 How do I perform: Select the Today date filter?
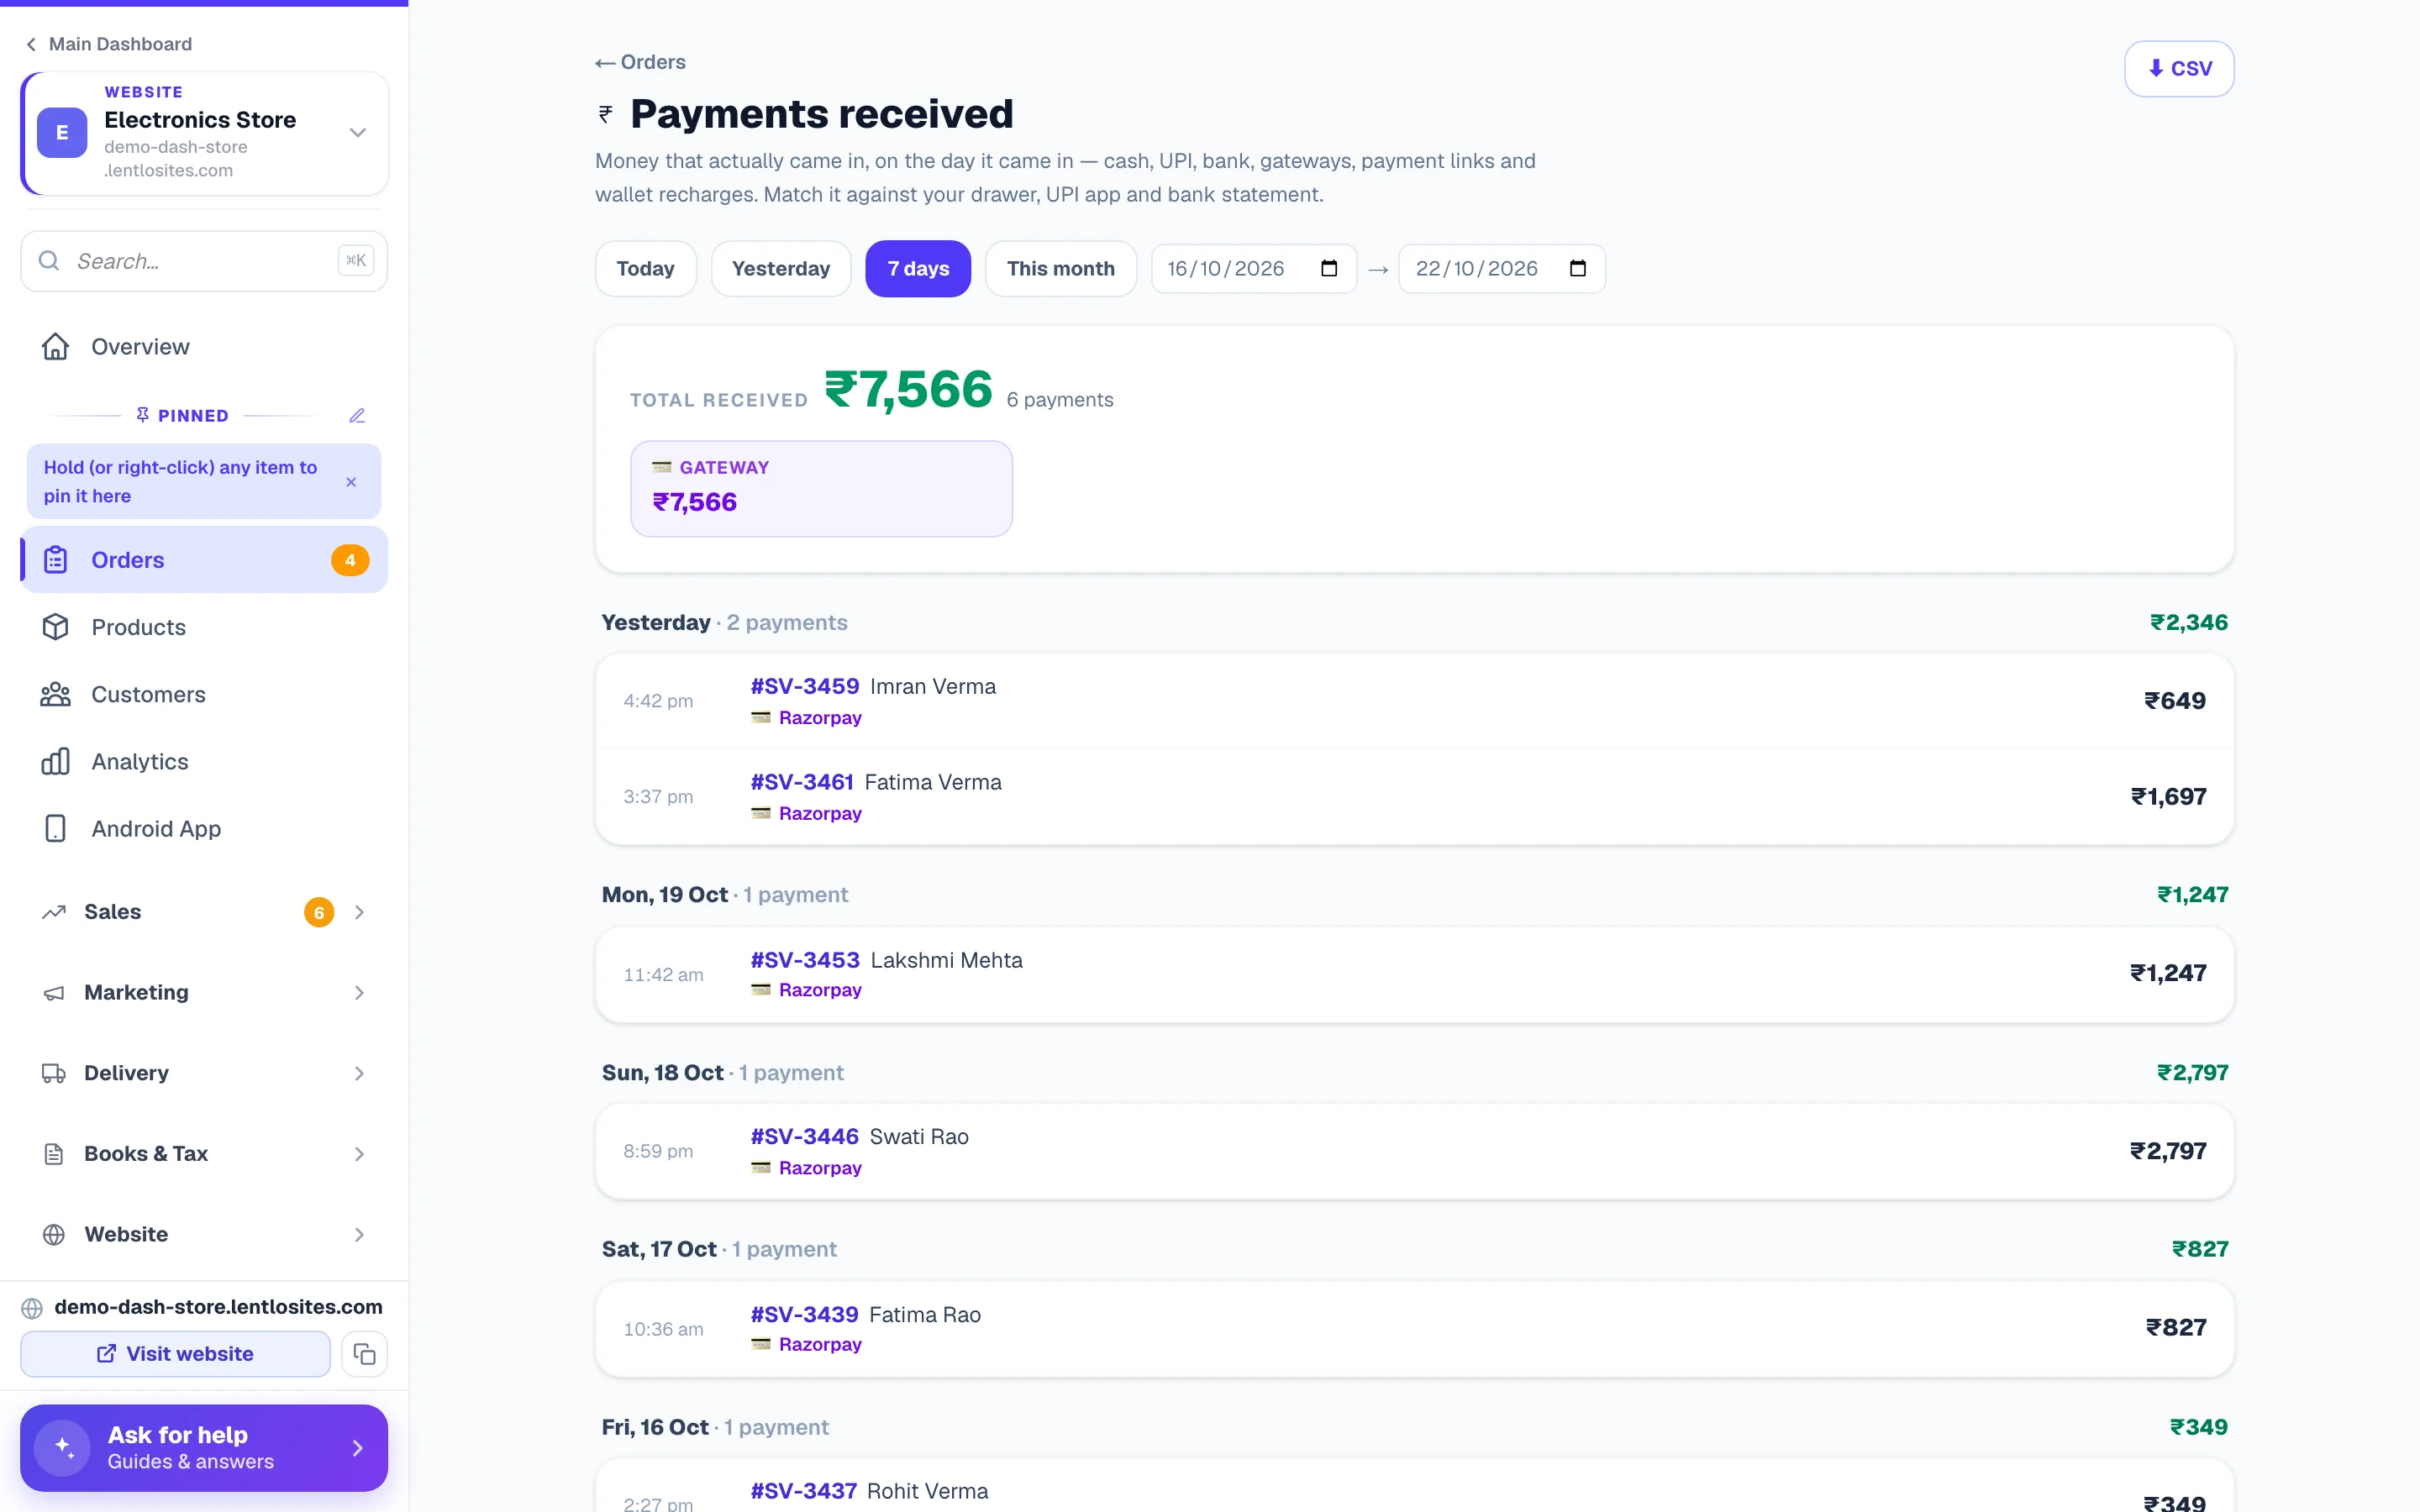coord(645,268)
